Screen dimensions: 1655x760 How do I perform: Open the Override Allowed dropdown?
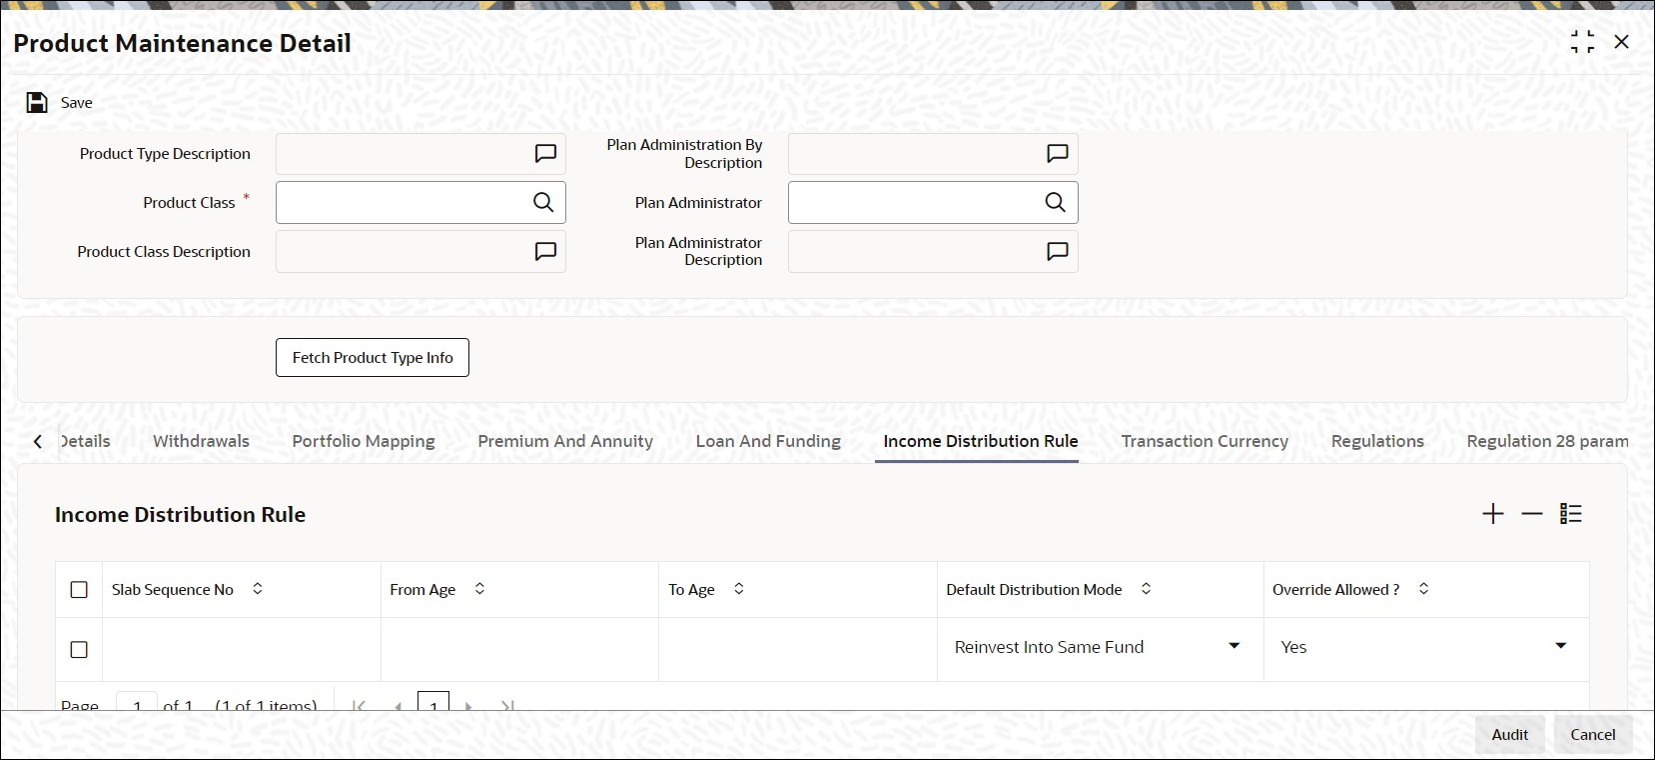[1560, 647]
